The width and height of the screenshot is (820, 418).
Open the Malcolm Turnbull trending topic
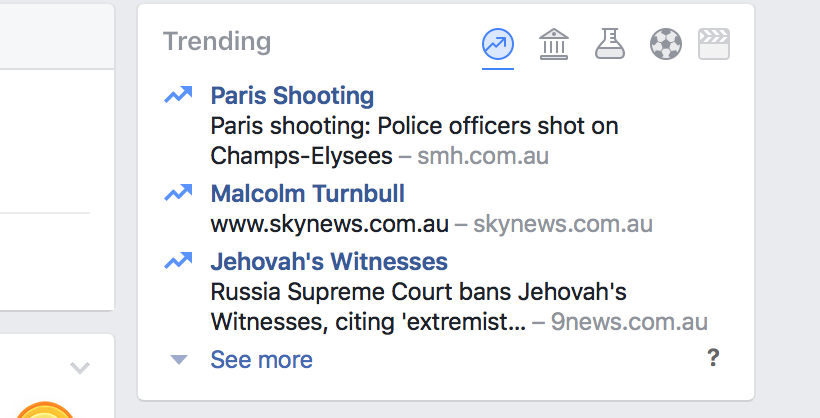click(307, 194)
